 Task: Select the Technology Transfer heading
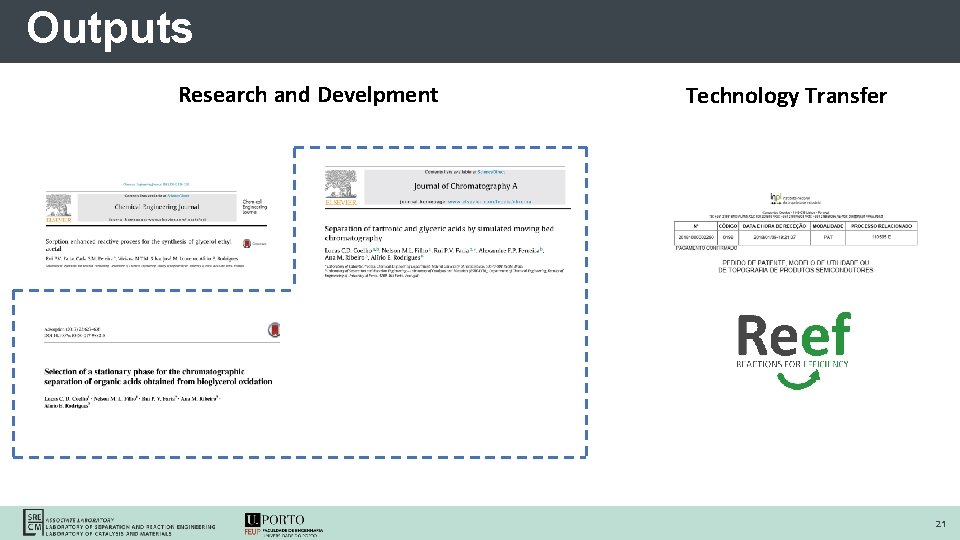(786, 96)
